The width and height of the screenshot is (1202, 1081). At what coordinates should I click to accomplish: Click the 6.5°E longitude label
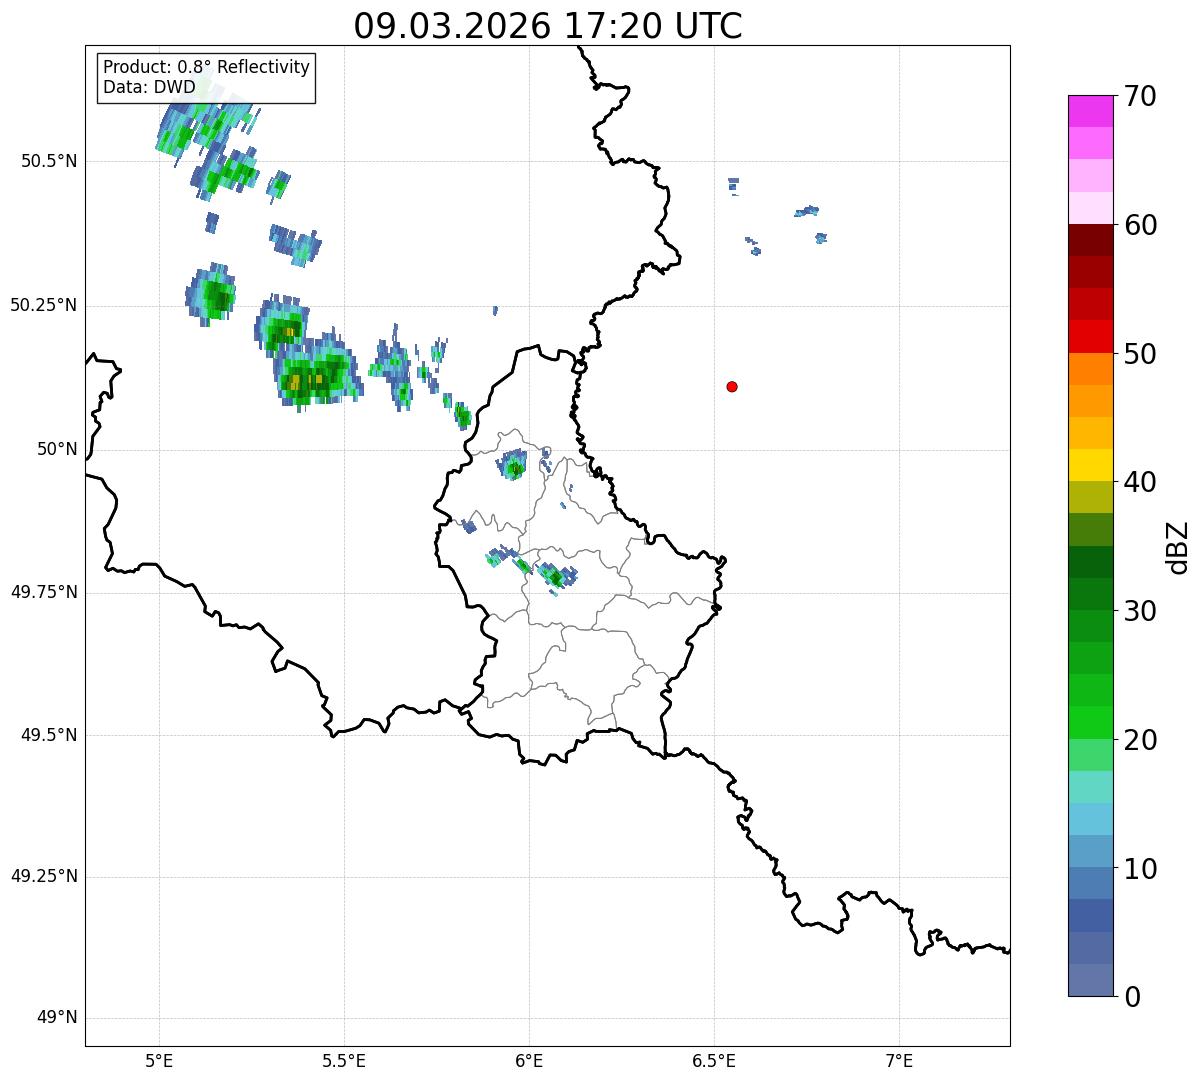714,1061
